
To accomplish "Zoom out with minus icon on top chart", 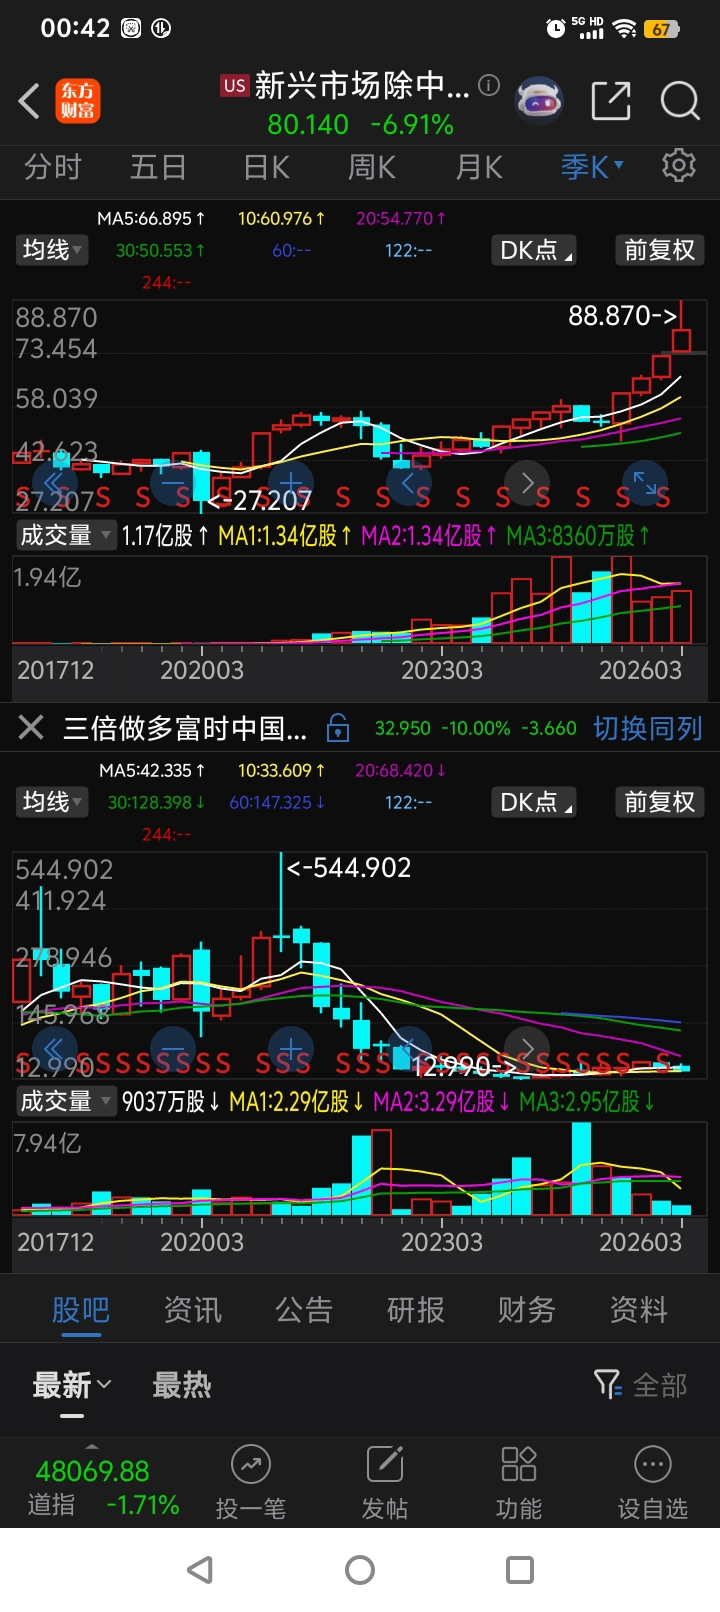I will [172, 484].
